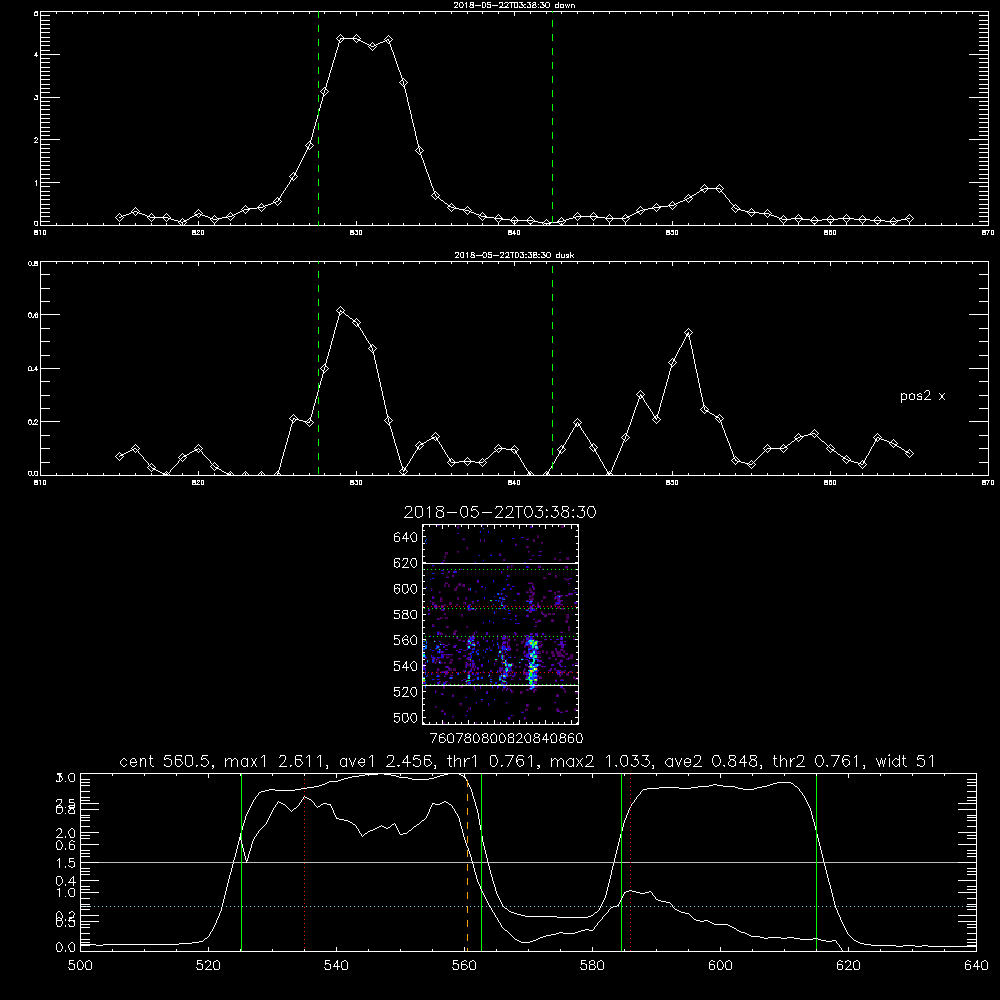Select the green vertical line near 584 in profile plot
Image resolution: width=1000 pixels, height=1000 pixels.
(622, 862)
